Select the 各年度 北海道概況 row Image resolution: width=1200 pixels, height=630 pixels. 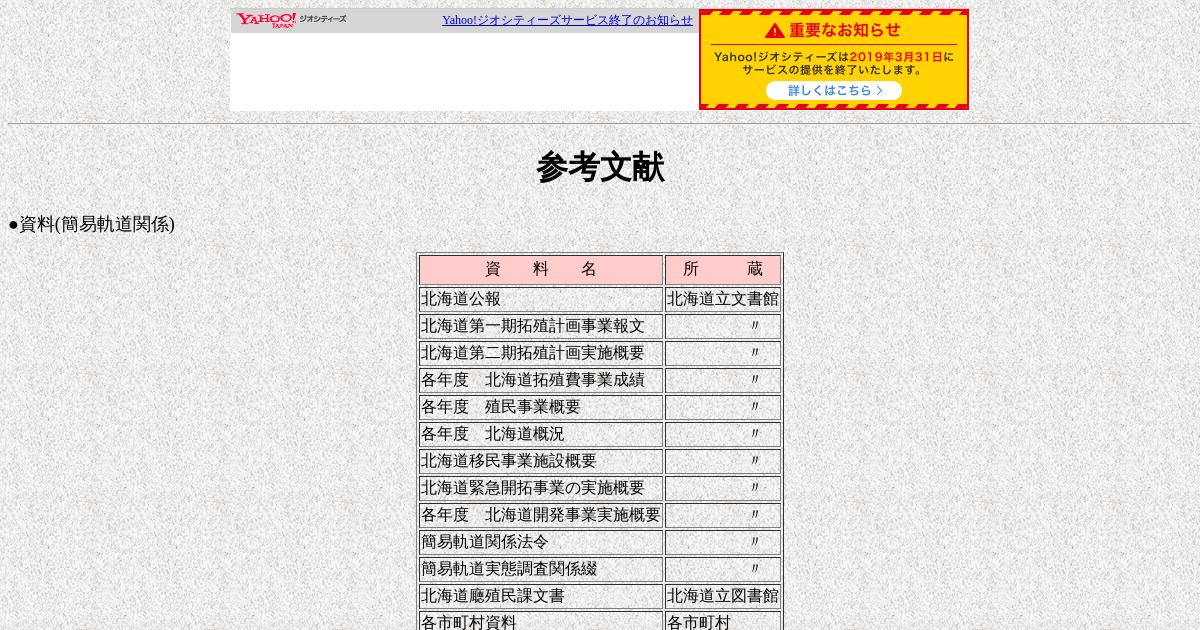[x=600, y=434]
